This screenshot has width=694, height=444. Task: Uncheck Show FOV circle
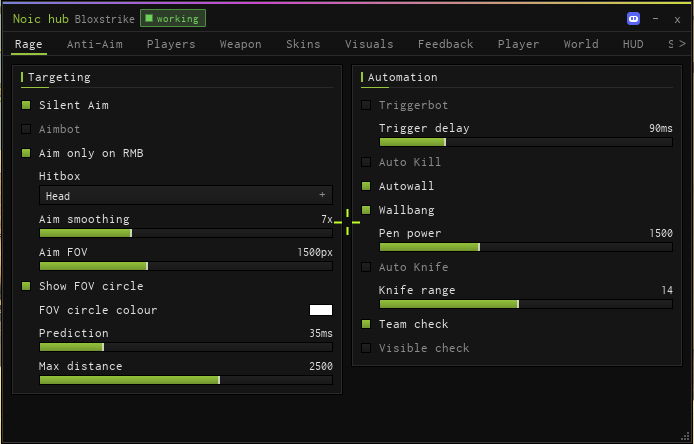click(x=26, y=286)
